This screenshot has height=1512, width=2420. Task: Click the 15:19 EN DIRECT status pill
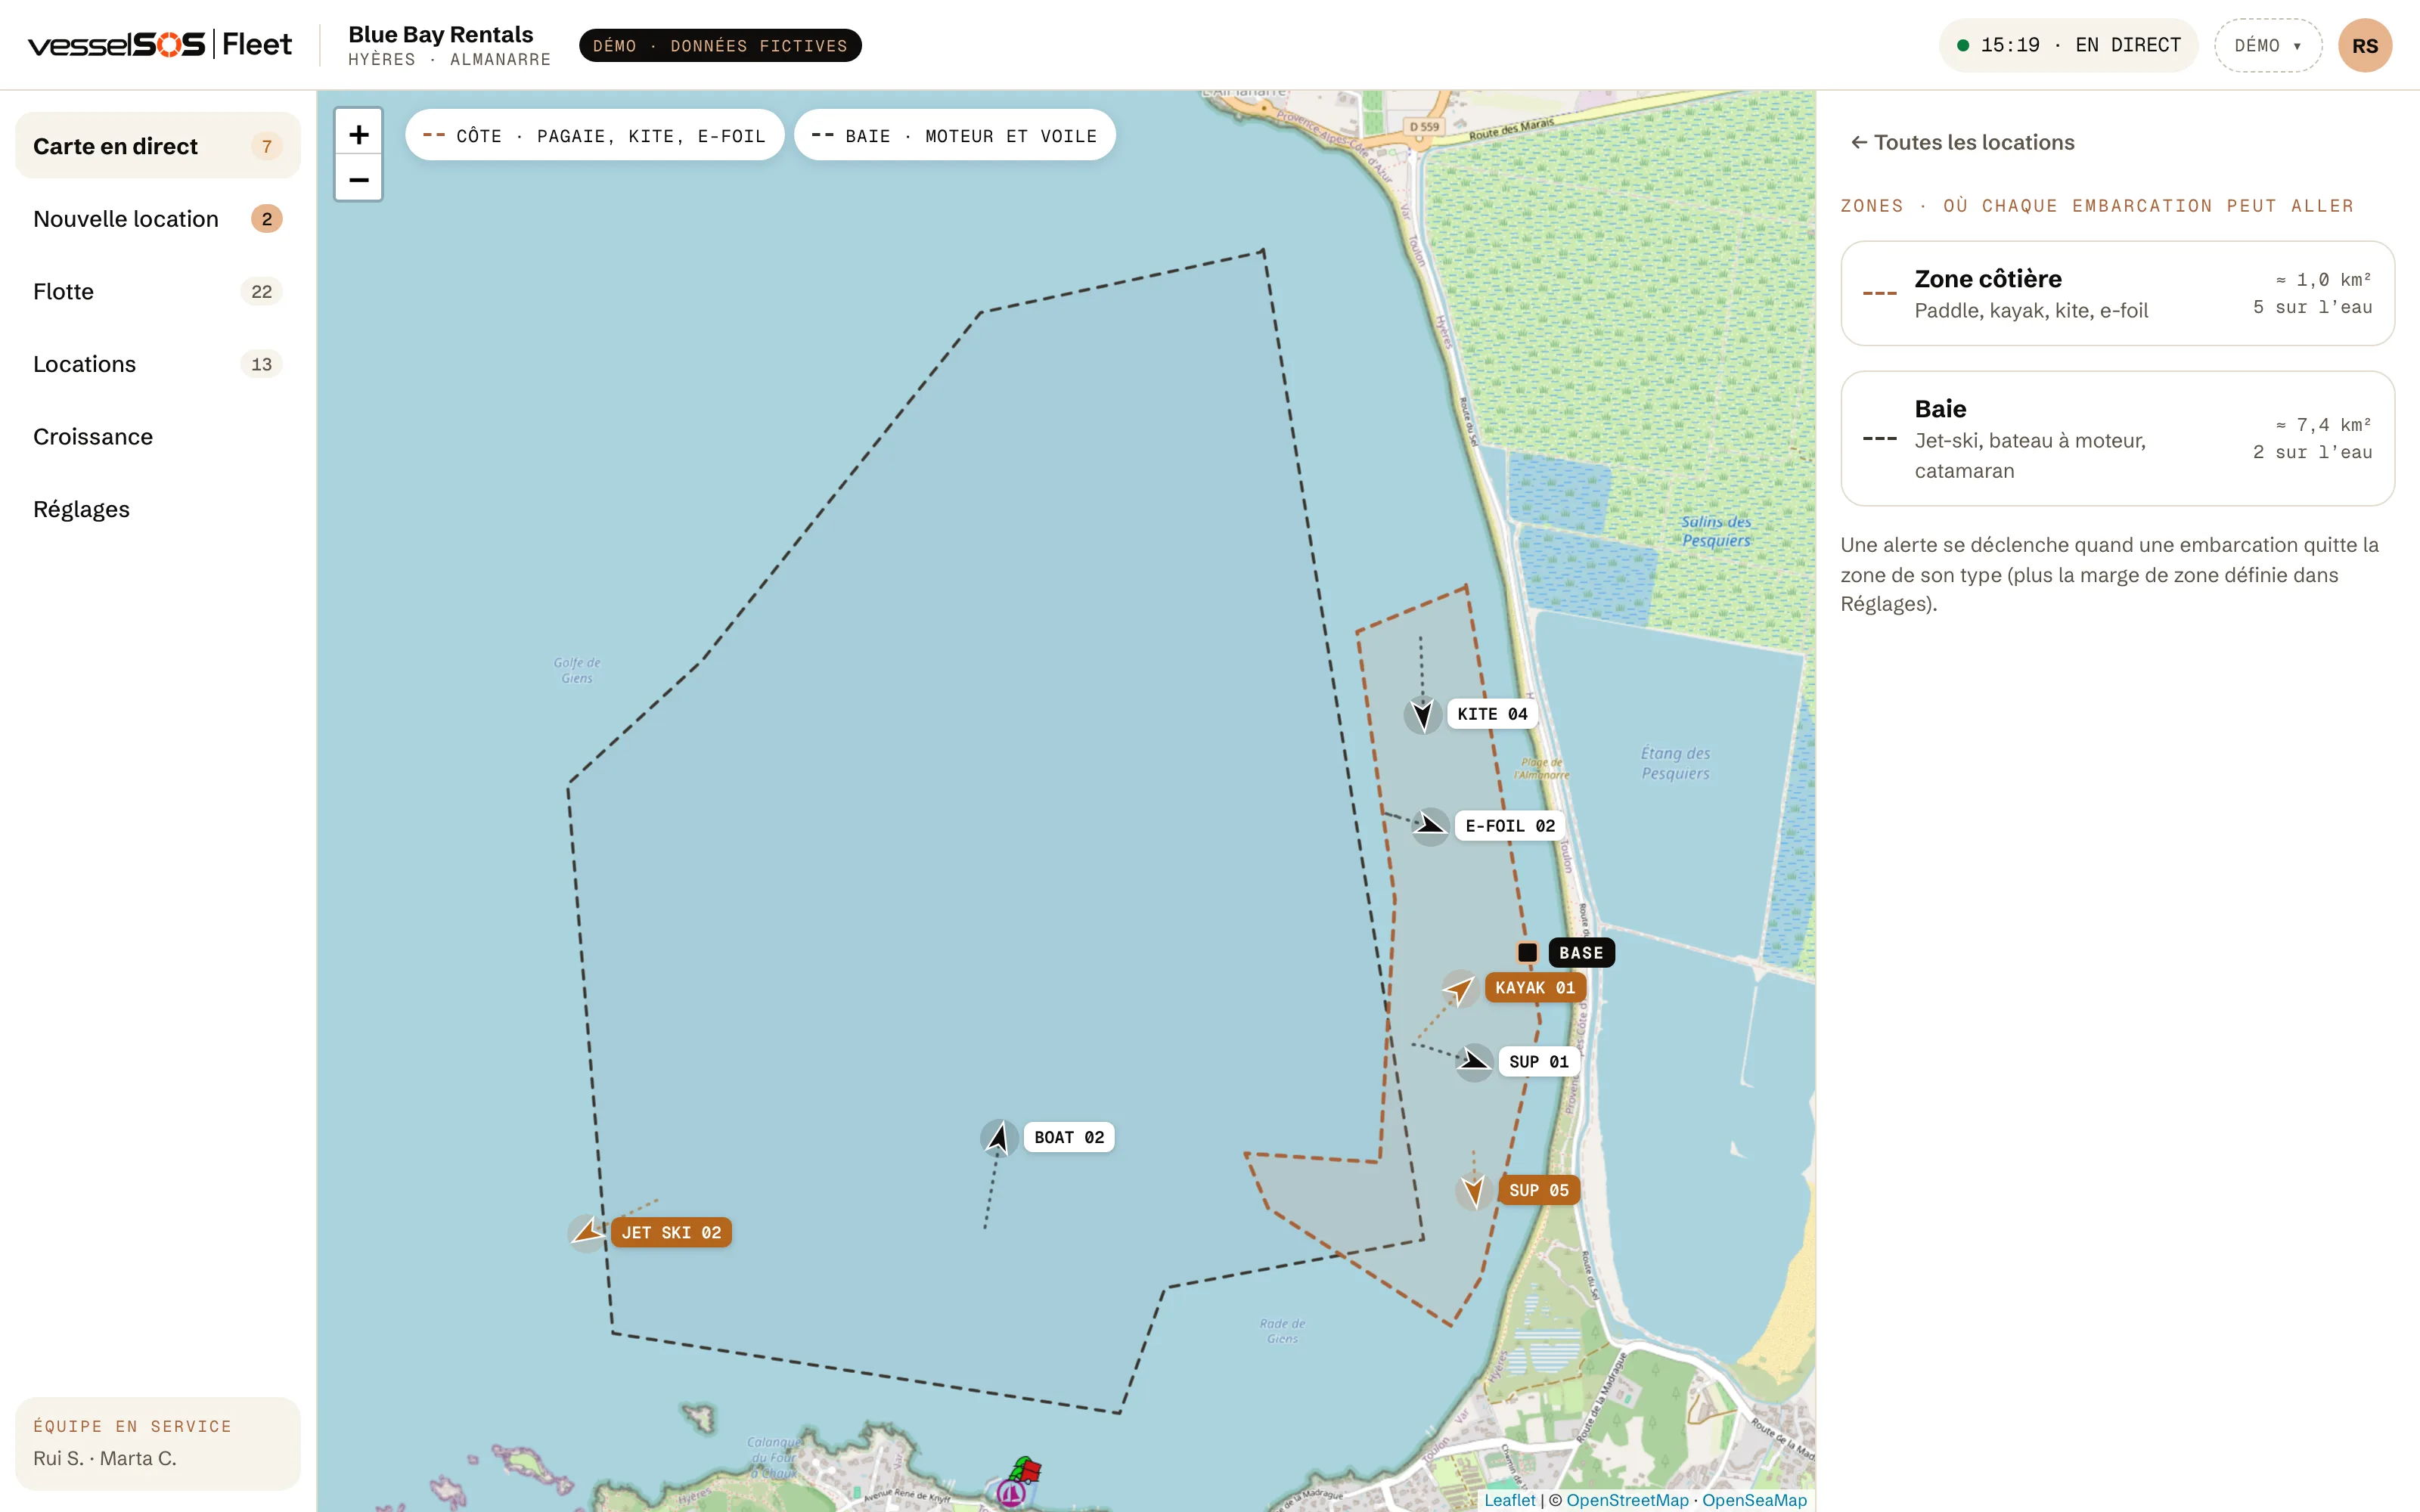coord(2068,45)
